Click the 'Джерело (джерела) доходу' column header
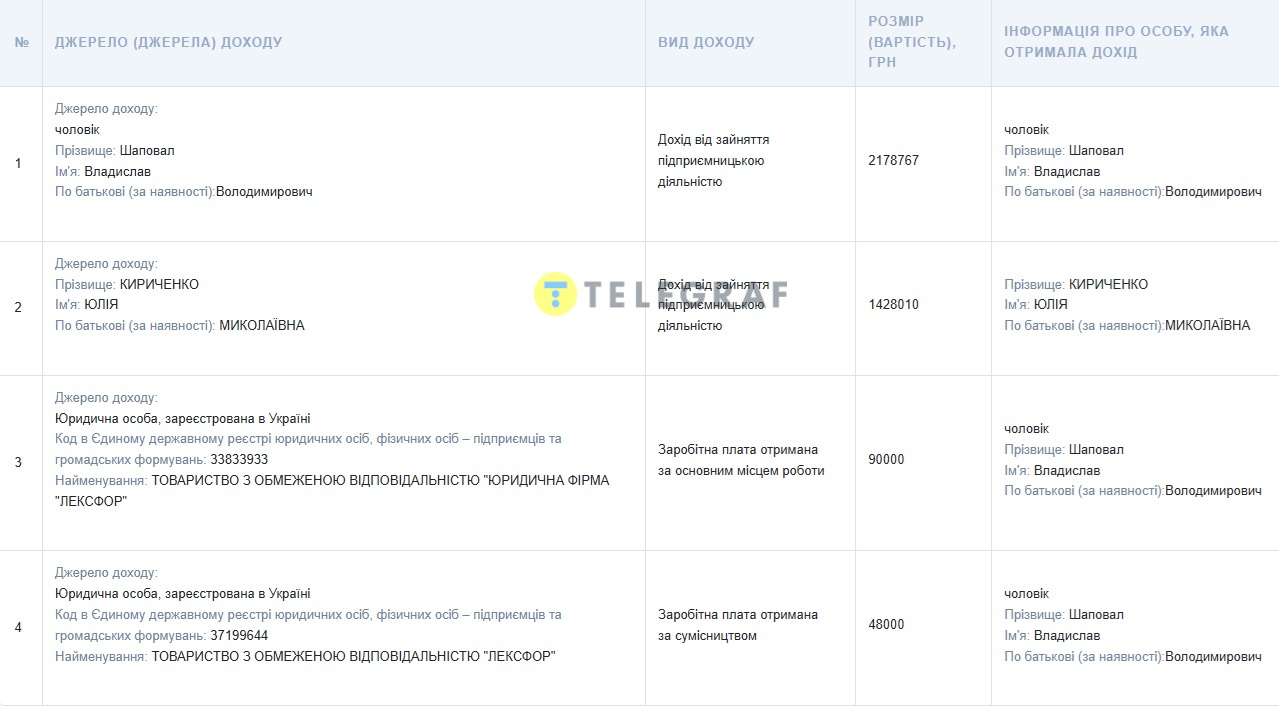 point(168,43)
